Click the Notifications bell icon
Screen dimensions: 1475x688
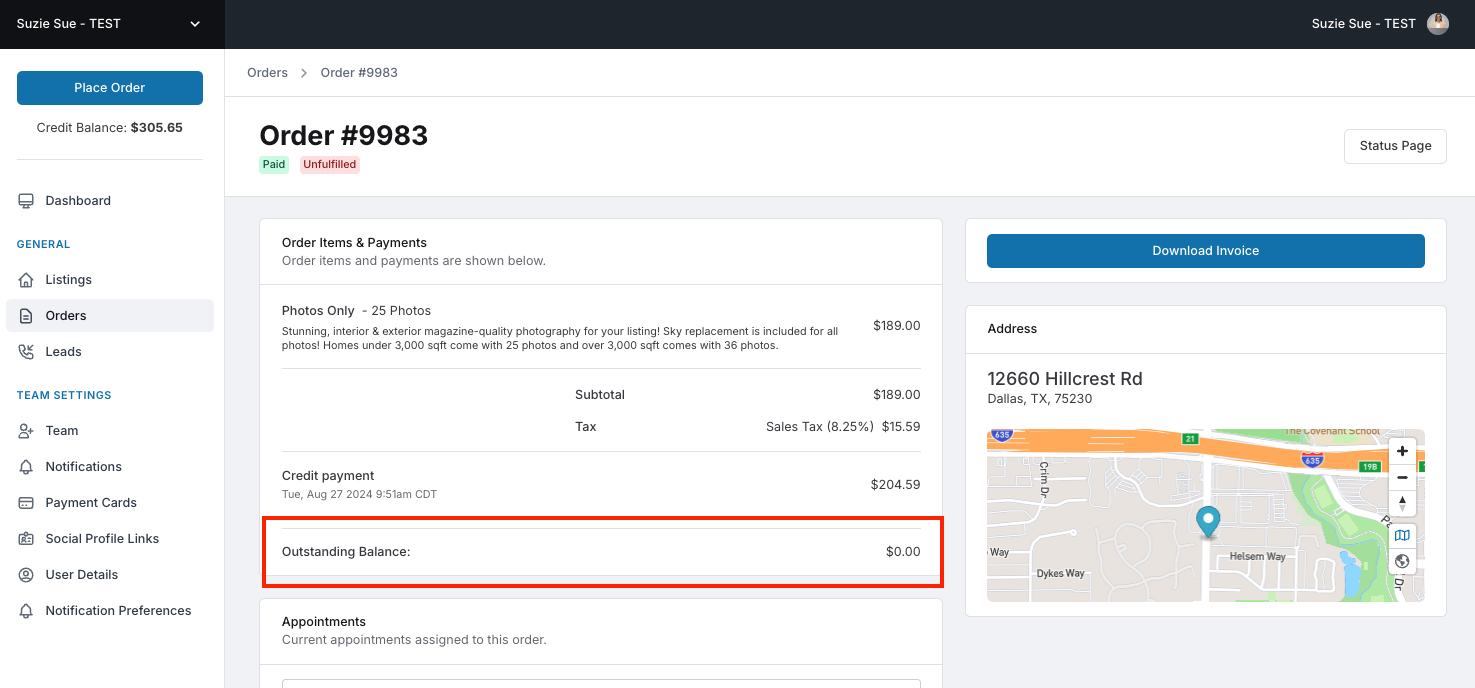coord(26,467)
